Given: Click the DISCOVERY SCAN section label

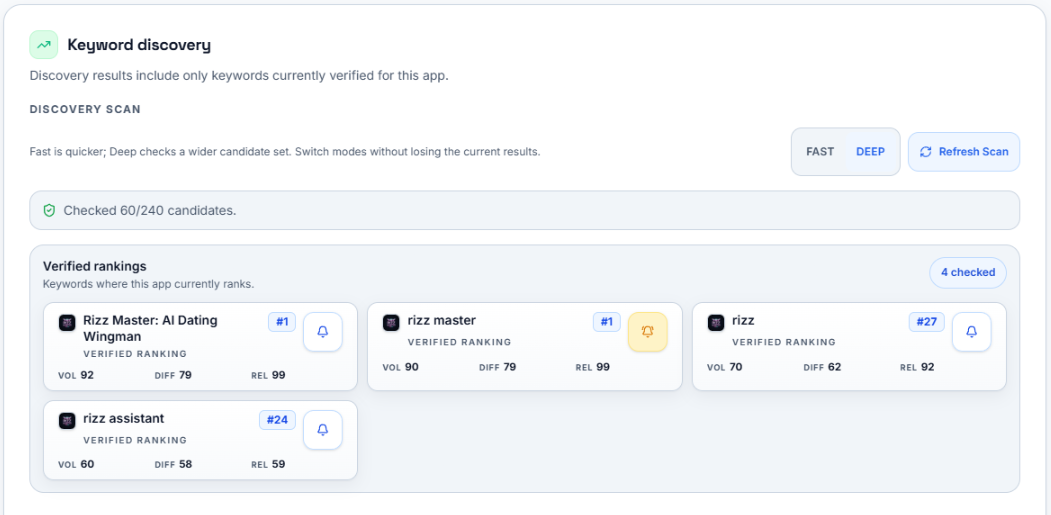Looking at the screenshot, I should coord(85,109).
